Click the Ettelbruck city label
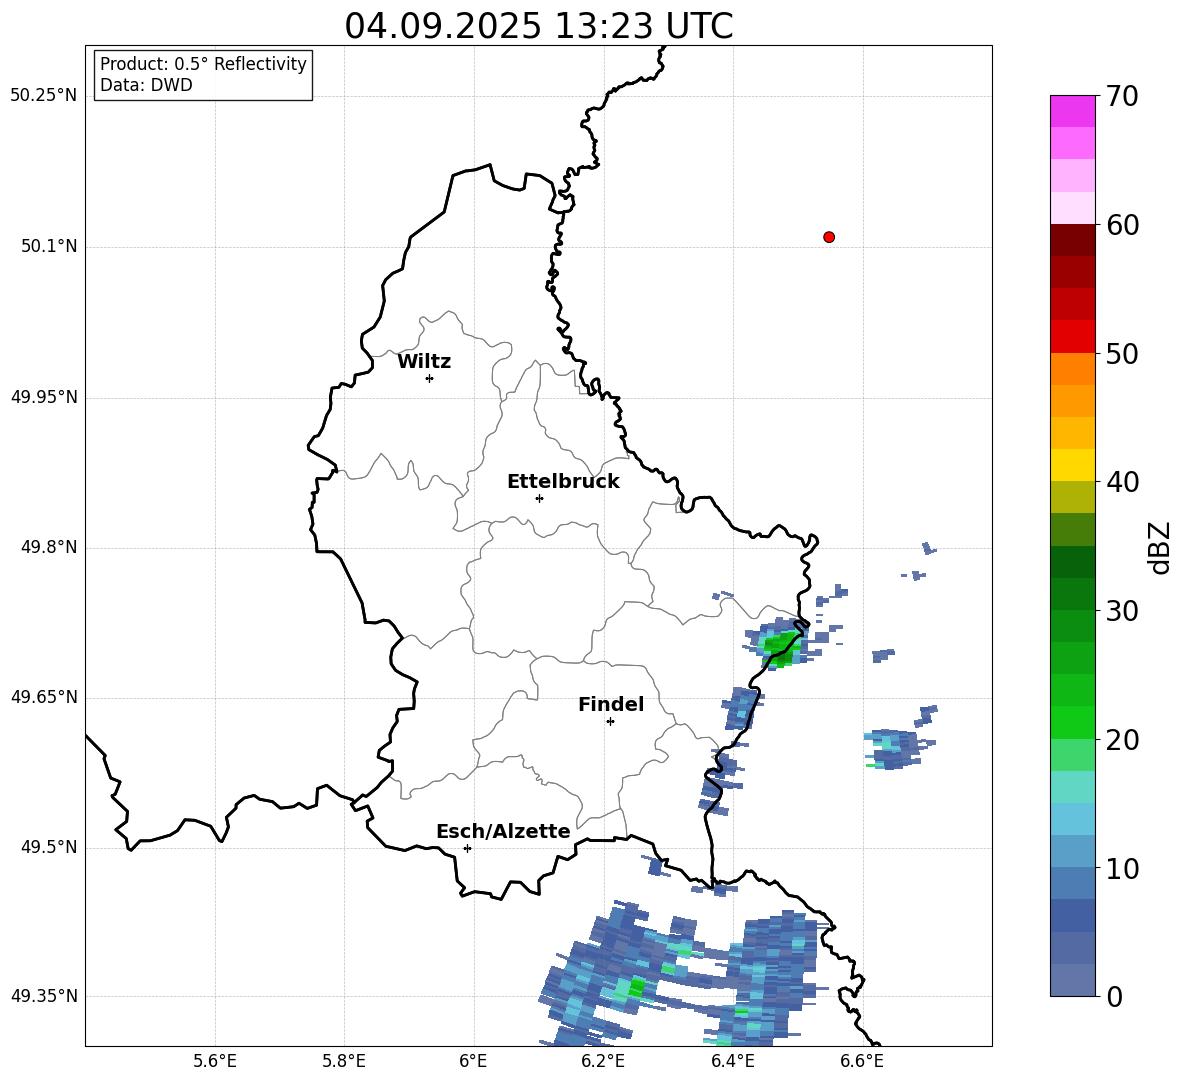 563,482
